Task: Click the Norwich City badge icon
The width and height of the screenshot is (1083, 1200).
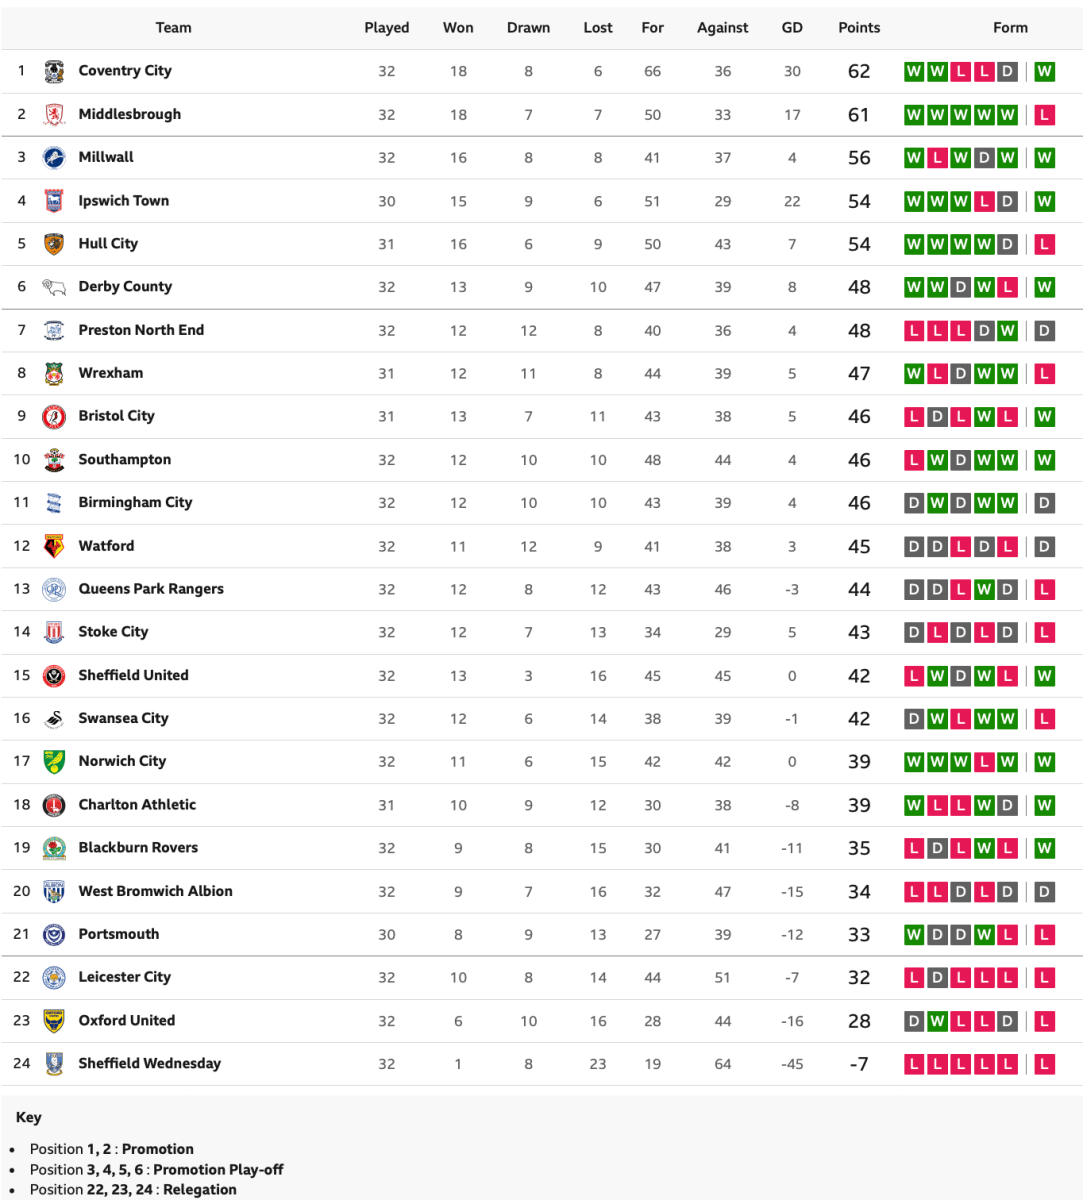Action: (x=54, y=761)
